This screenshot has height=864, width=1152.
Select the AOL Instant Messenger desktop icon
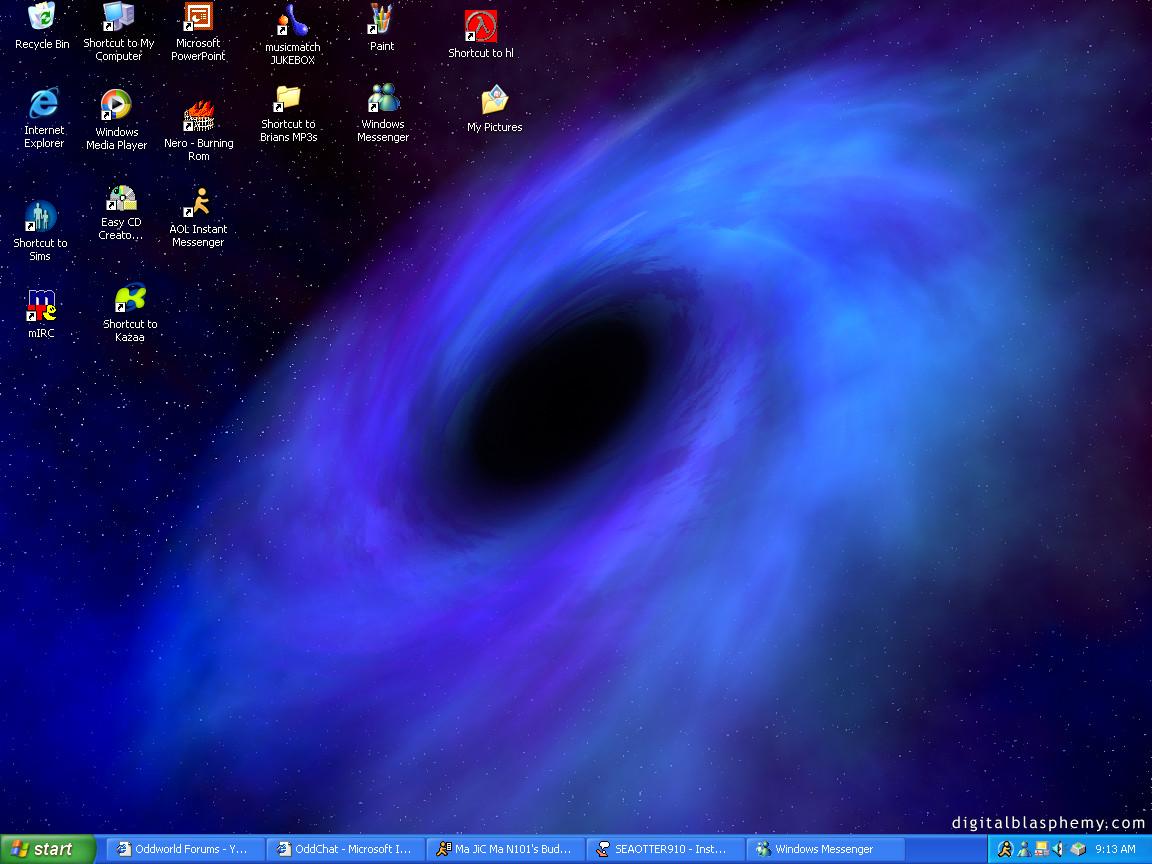pyautogui.click(x=198, y=203)
